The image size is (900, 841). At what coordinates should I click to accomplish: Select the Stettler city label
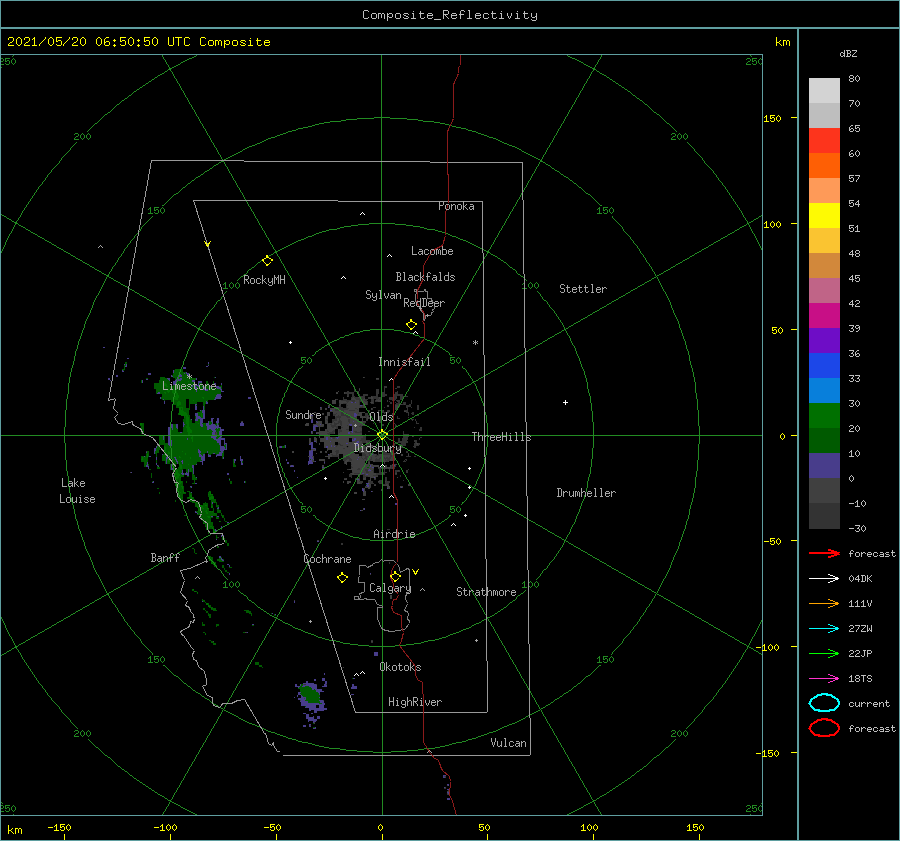click(x=583, y=289)
